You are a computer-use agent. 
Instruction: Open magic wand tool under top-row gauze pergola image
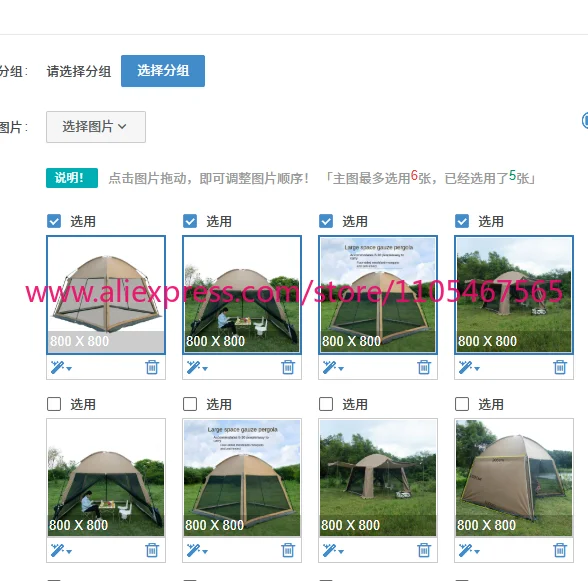pyautogui.click(x=333, y=368)
